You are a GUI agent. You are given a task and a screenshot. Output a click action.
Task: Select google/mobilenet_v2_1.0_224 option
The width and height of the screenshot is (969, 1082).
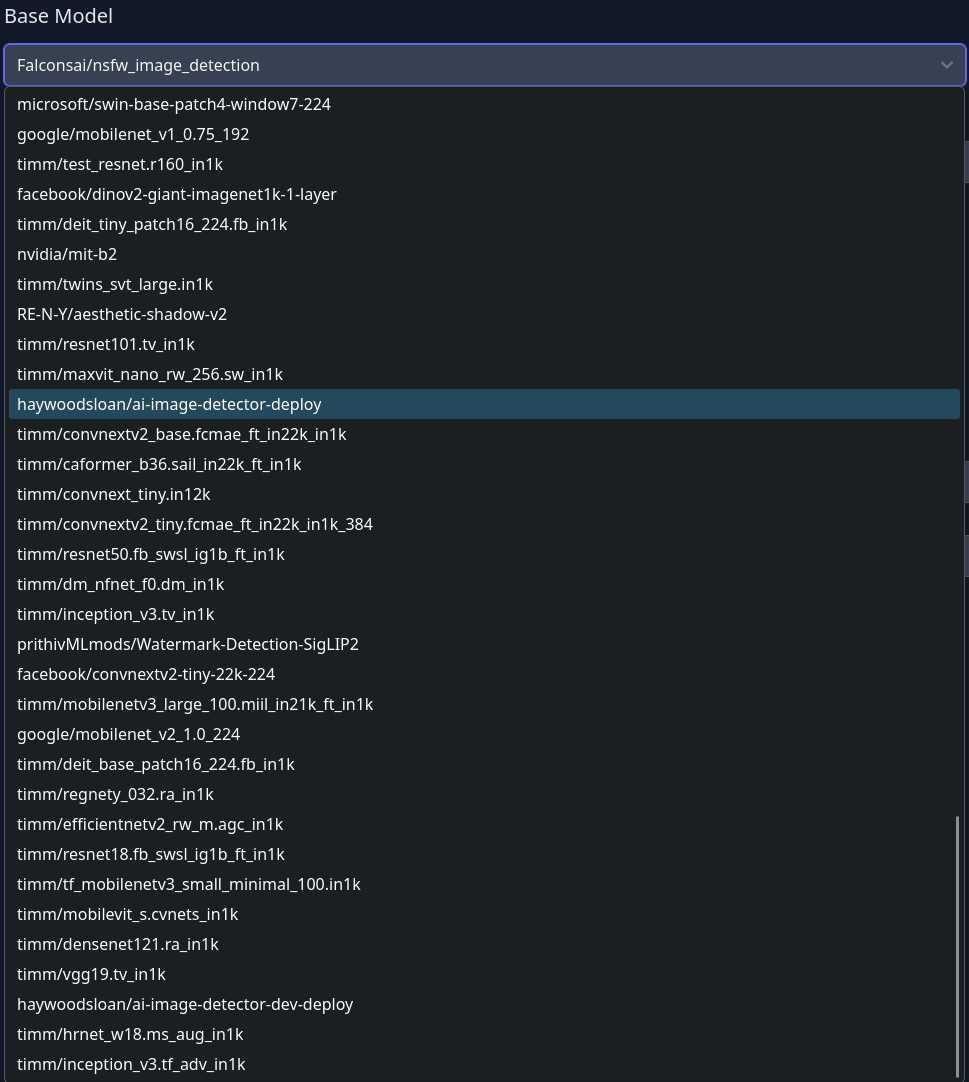484,734
